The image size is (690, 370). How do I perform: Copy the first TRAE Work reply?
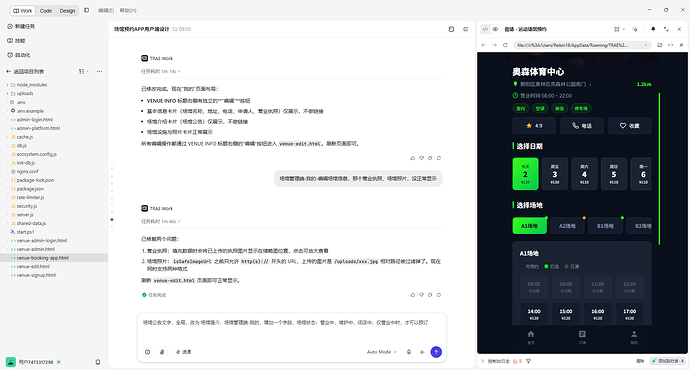pyautogui.click(x=430, y=158)
